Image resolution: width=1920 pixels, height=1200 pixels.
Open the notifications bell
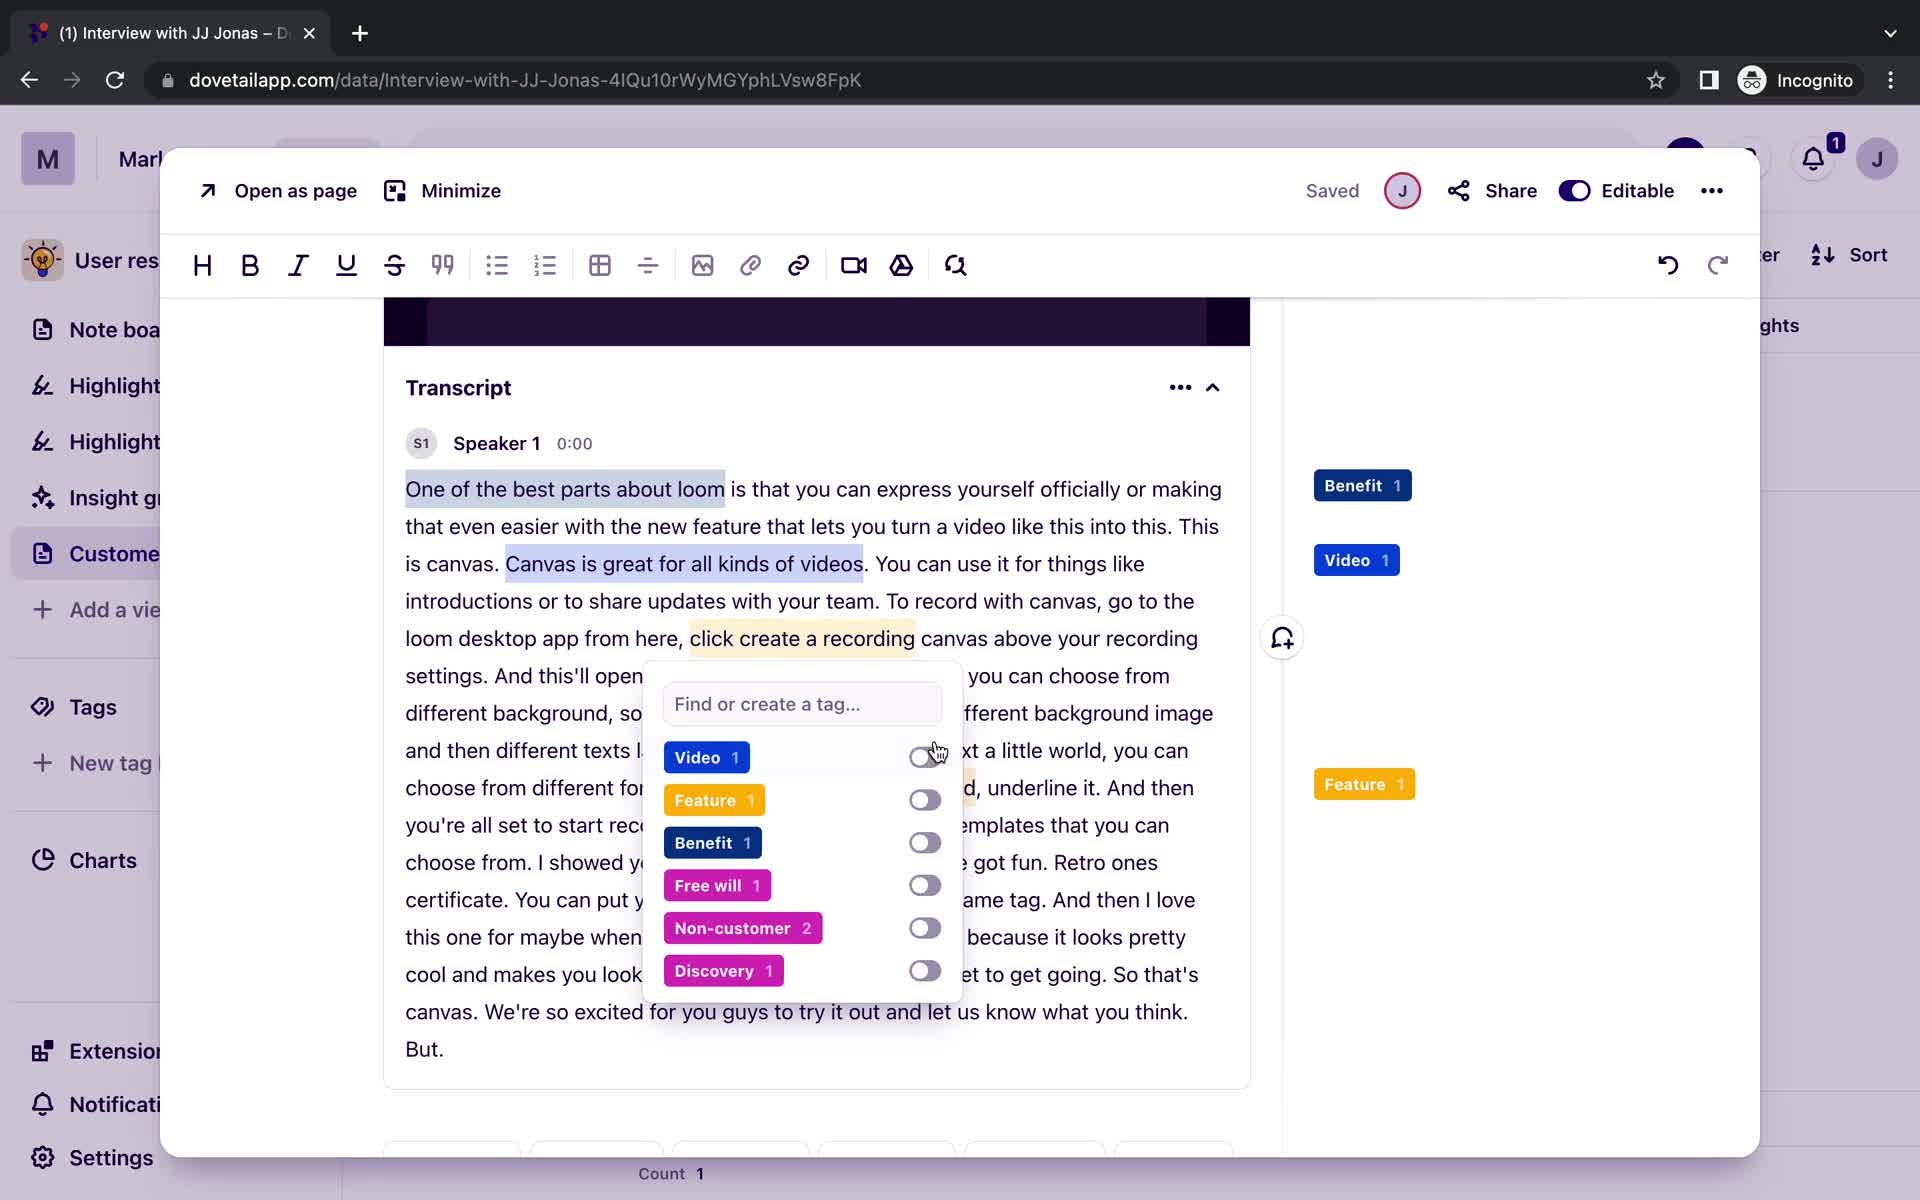(1813, 159)
